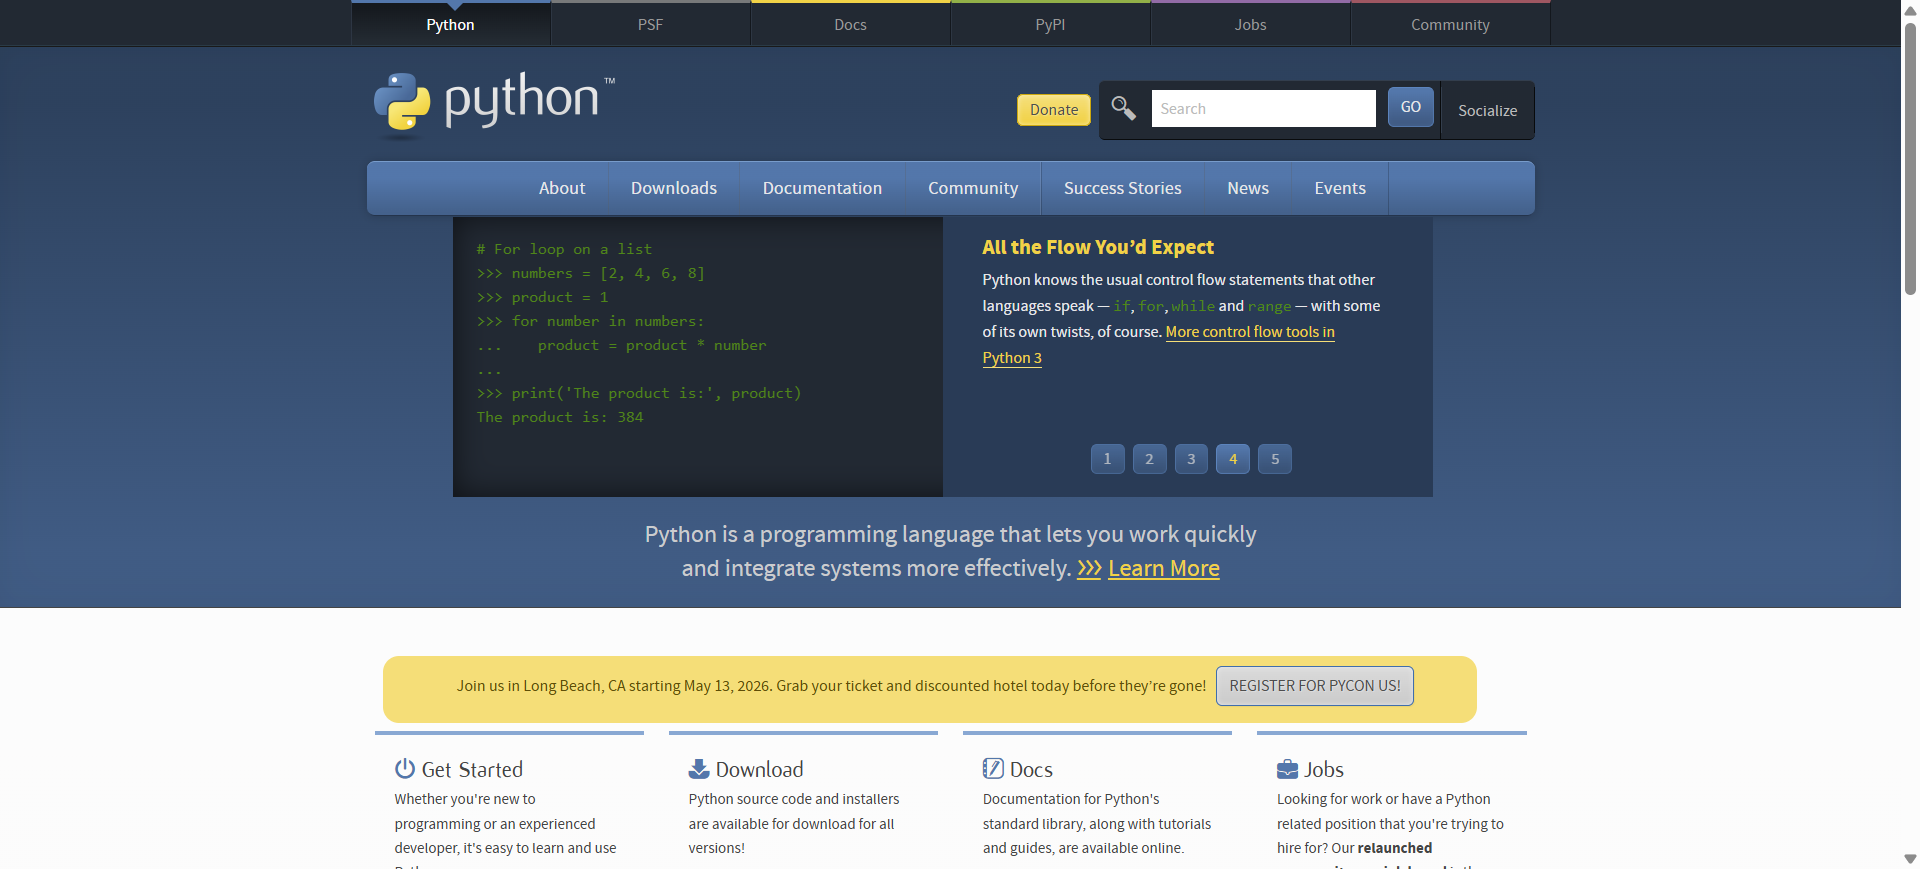Select active slide 4 of the carousel

coord(1233,459)
